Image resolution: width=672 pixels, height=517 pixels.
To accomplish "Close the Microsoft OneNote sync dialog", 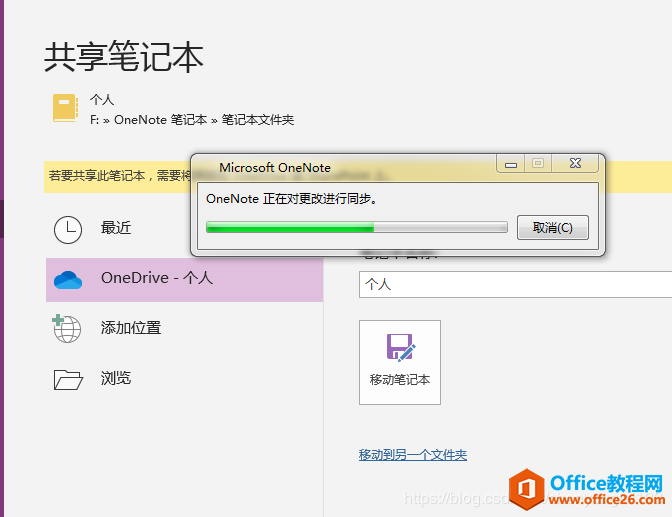I will 575,163.
